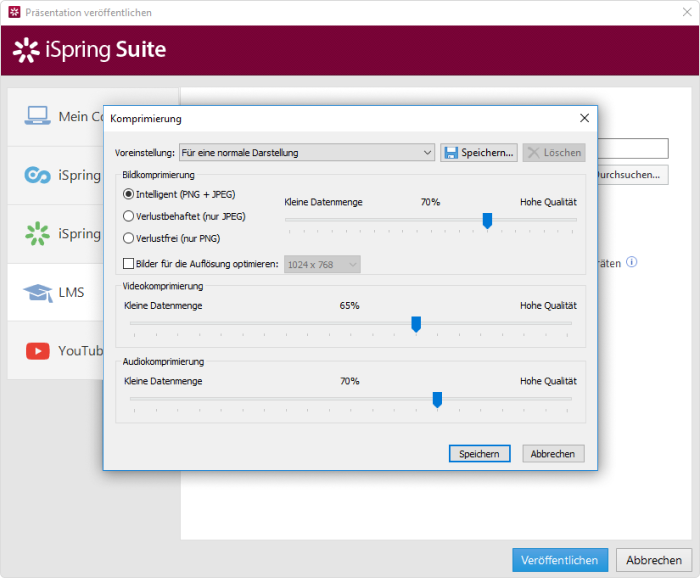The width and height of the screenshot is (700, 578).
Task: Click the info icon beside Geräten
Action: 632,262
